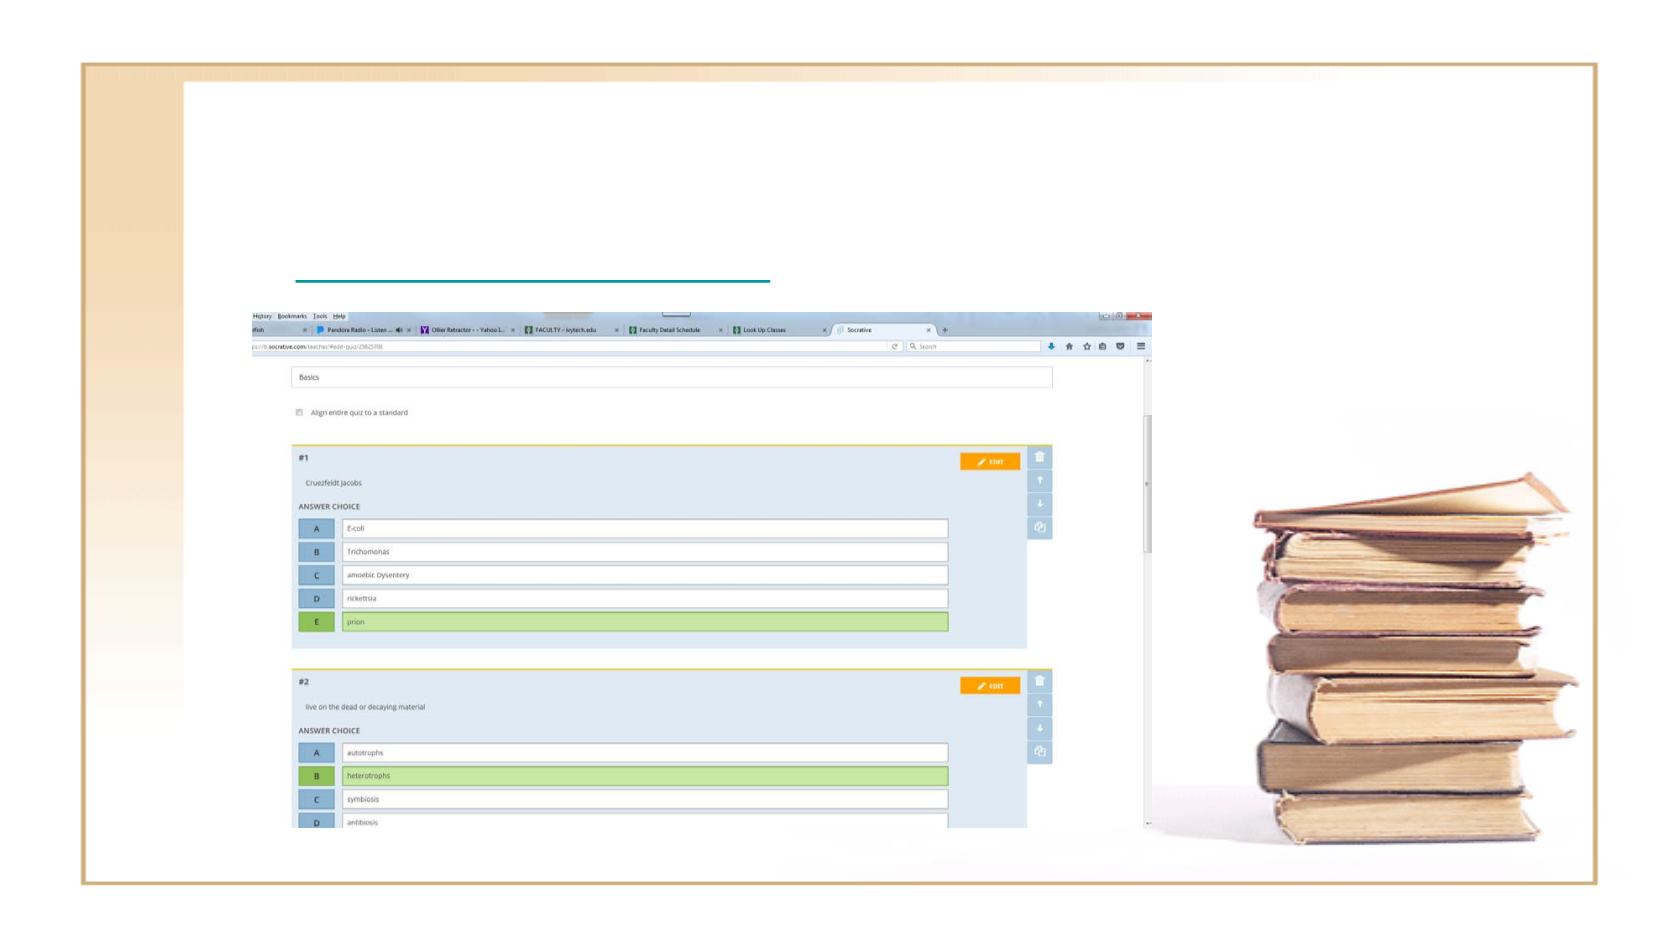Screen dimensions: 1680x945
Task: Duplicate question #2 with the copy icon
Action: tap(1040, 751)
